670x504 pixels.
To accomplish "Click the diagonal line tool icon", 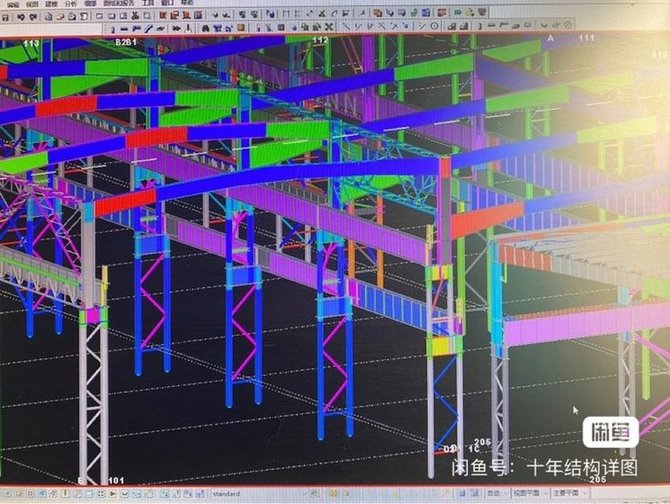I will pos(345,27).
